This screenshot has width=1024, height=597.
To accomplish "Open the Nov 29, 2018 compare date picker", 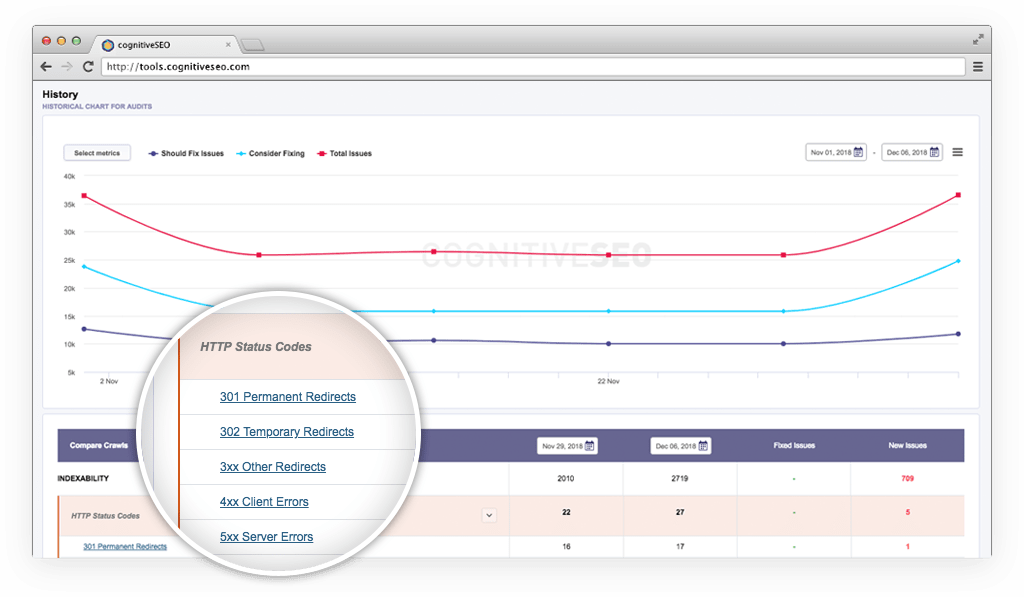I will [x=568, y=446].
